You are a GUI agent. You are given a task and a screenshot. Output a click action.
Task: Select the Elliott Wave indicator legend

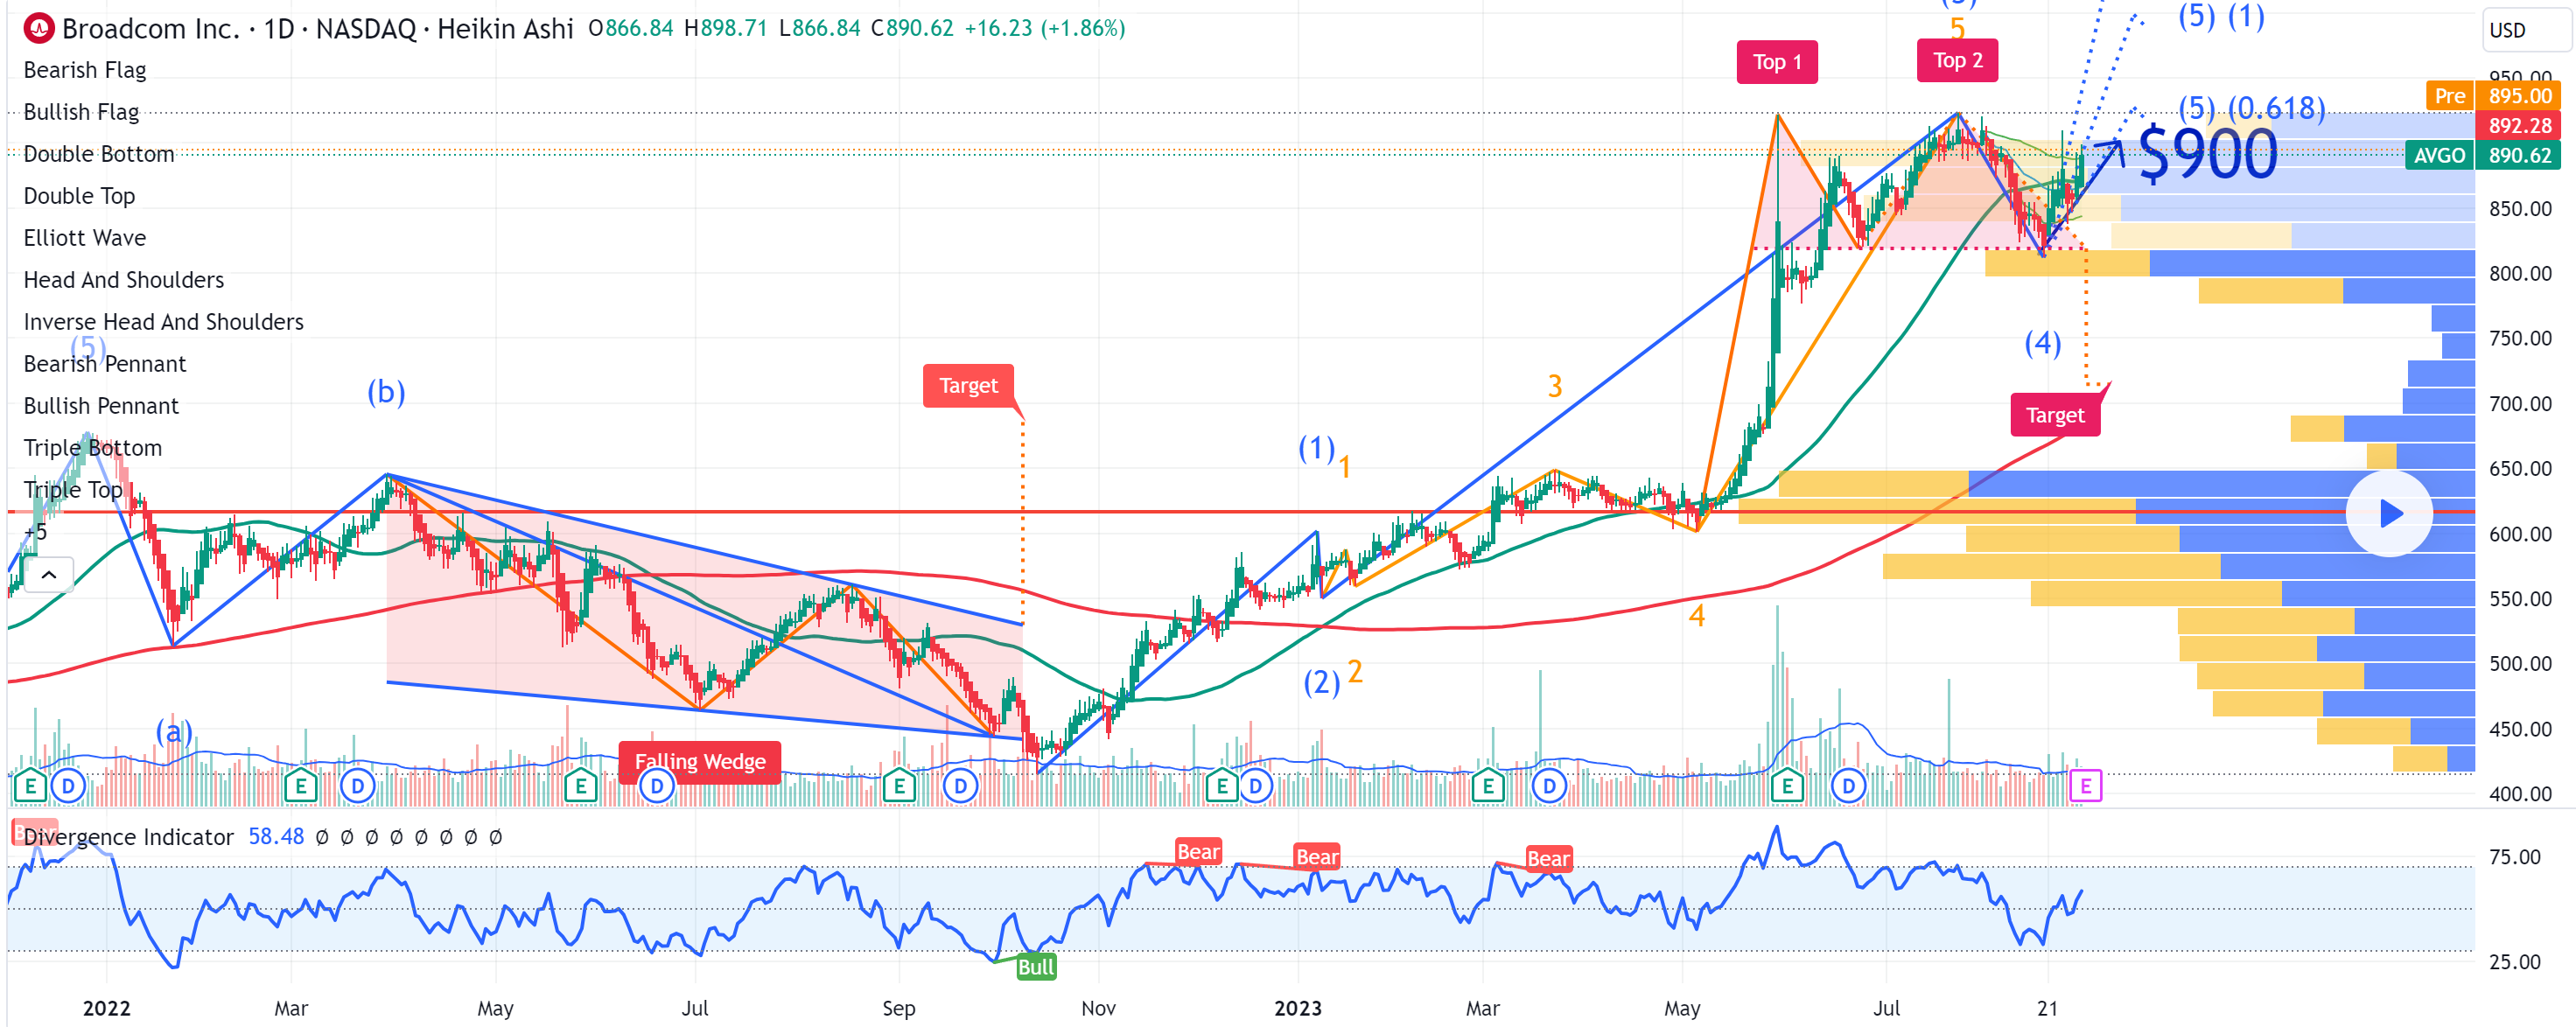pyautogui.click(x=85, y=238)
